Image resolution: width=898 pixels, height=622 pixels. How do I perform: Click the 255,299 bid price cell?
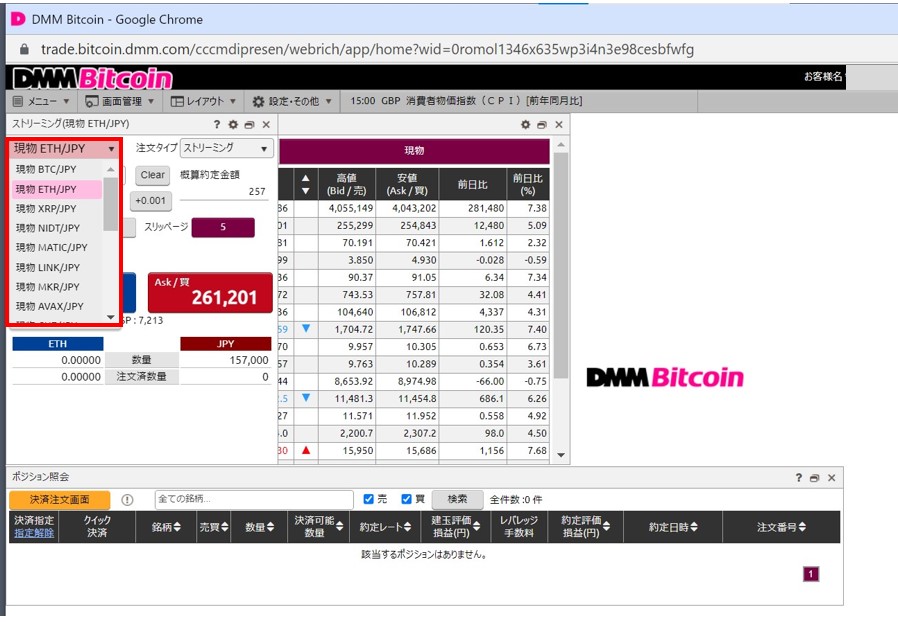[346, 226]
